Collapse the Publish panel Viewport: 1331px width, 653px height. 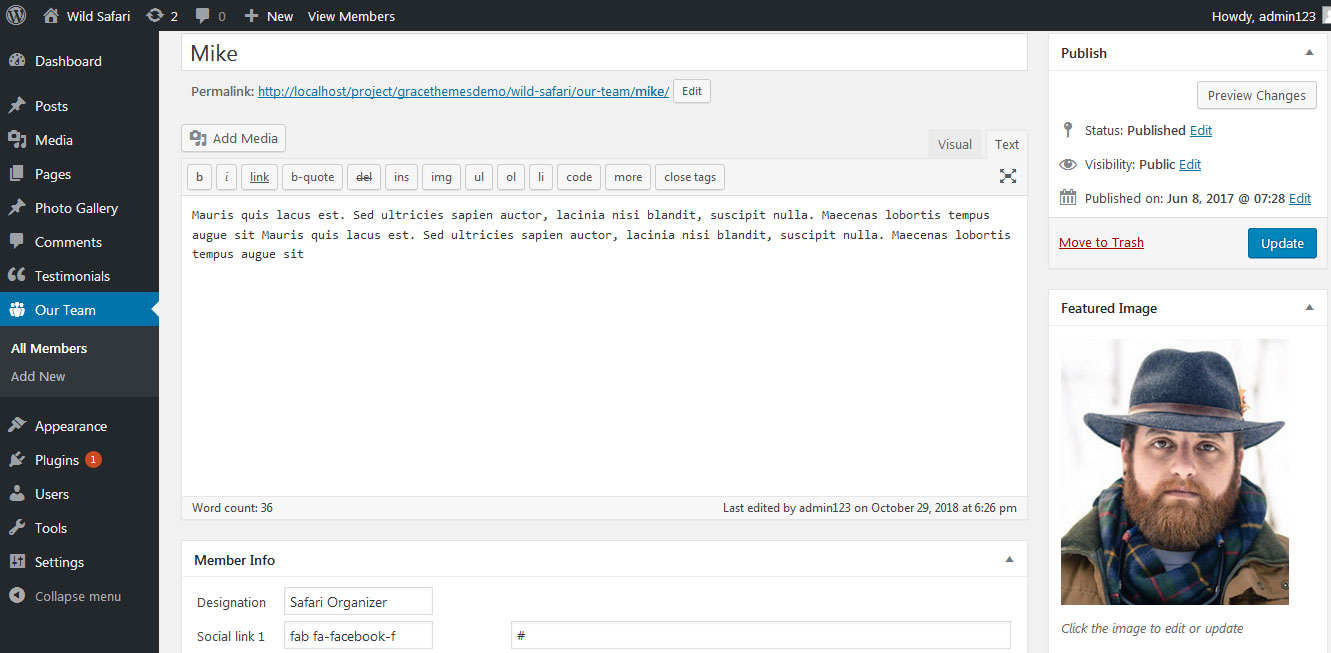tap(1310, 53)
